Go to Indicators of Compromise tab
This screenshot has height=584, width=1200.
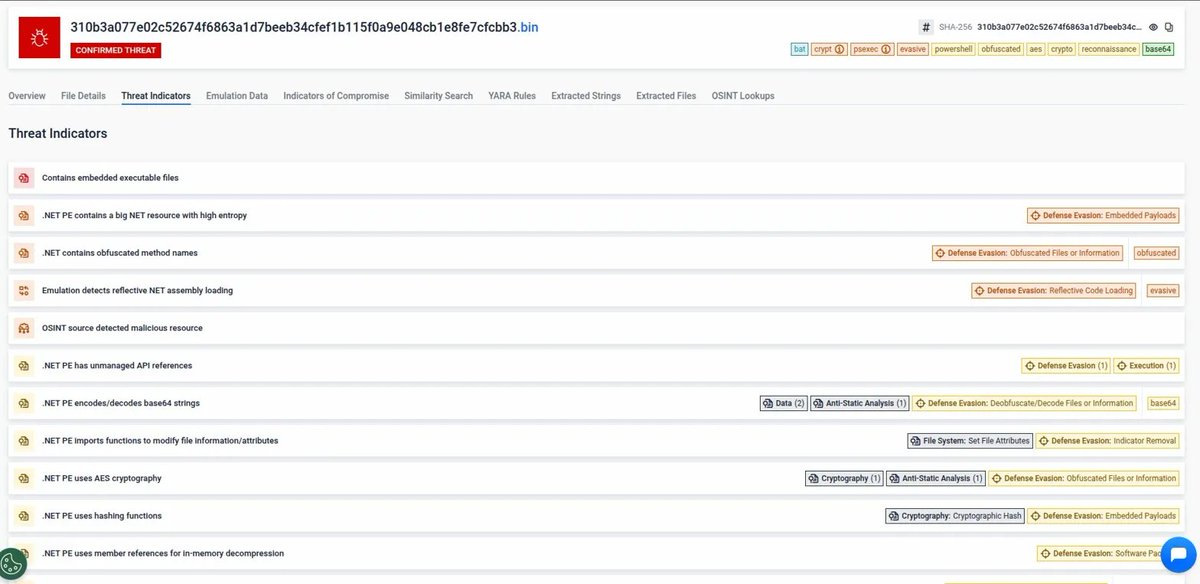coord(336,96)
